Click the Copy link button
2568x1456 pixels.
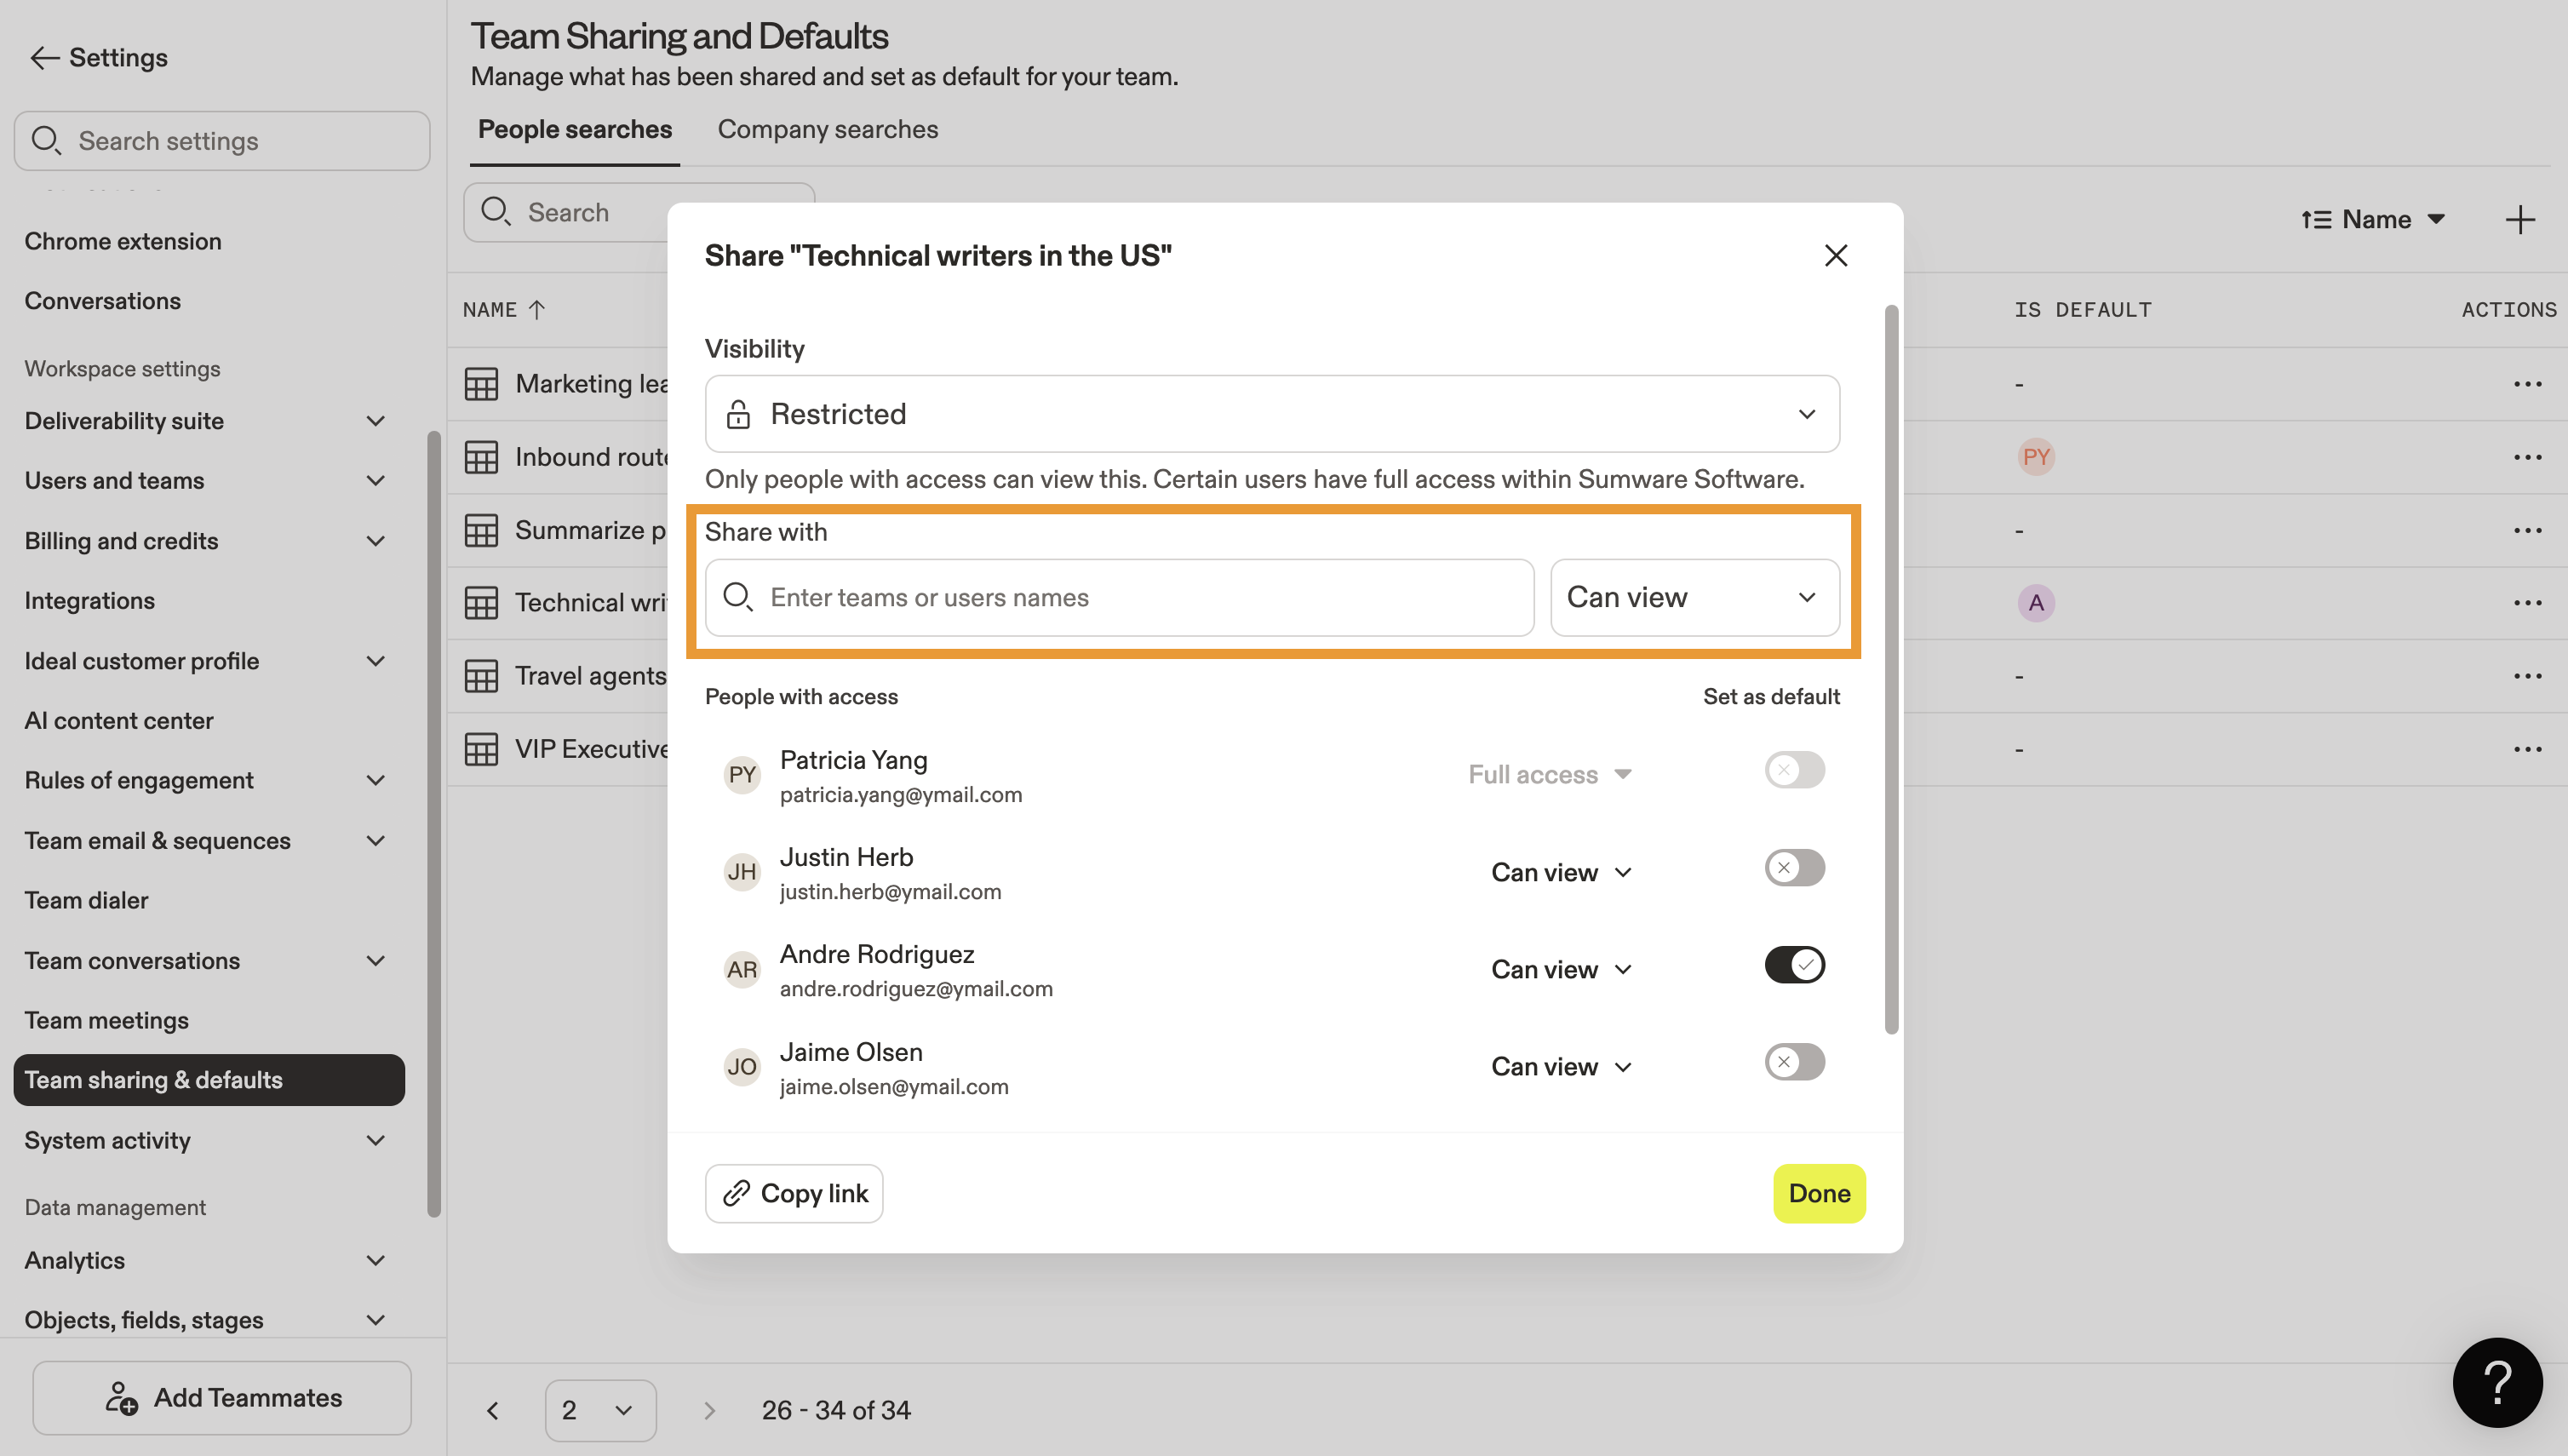tap(794, 1193)
